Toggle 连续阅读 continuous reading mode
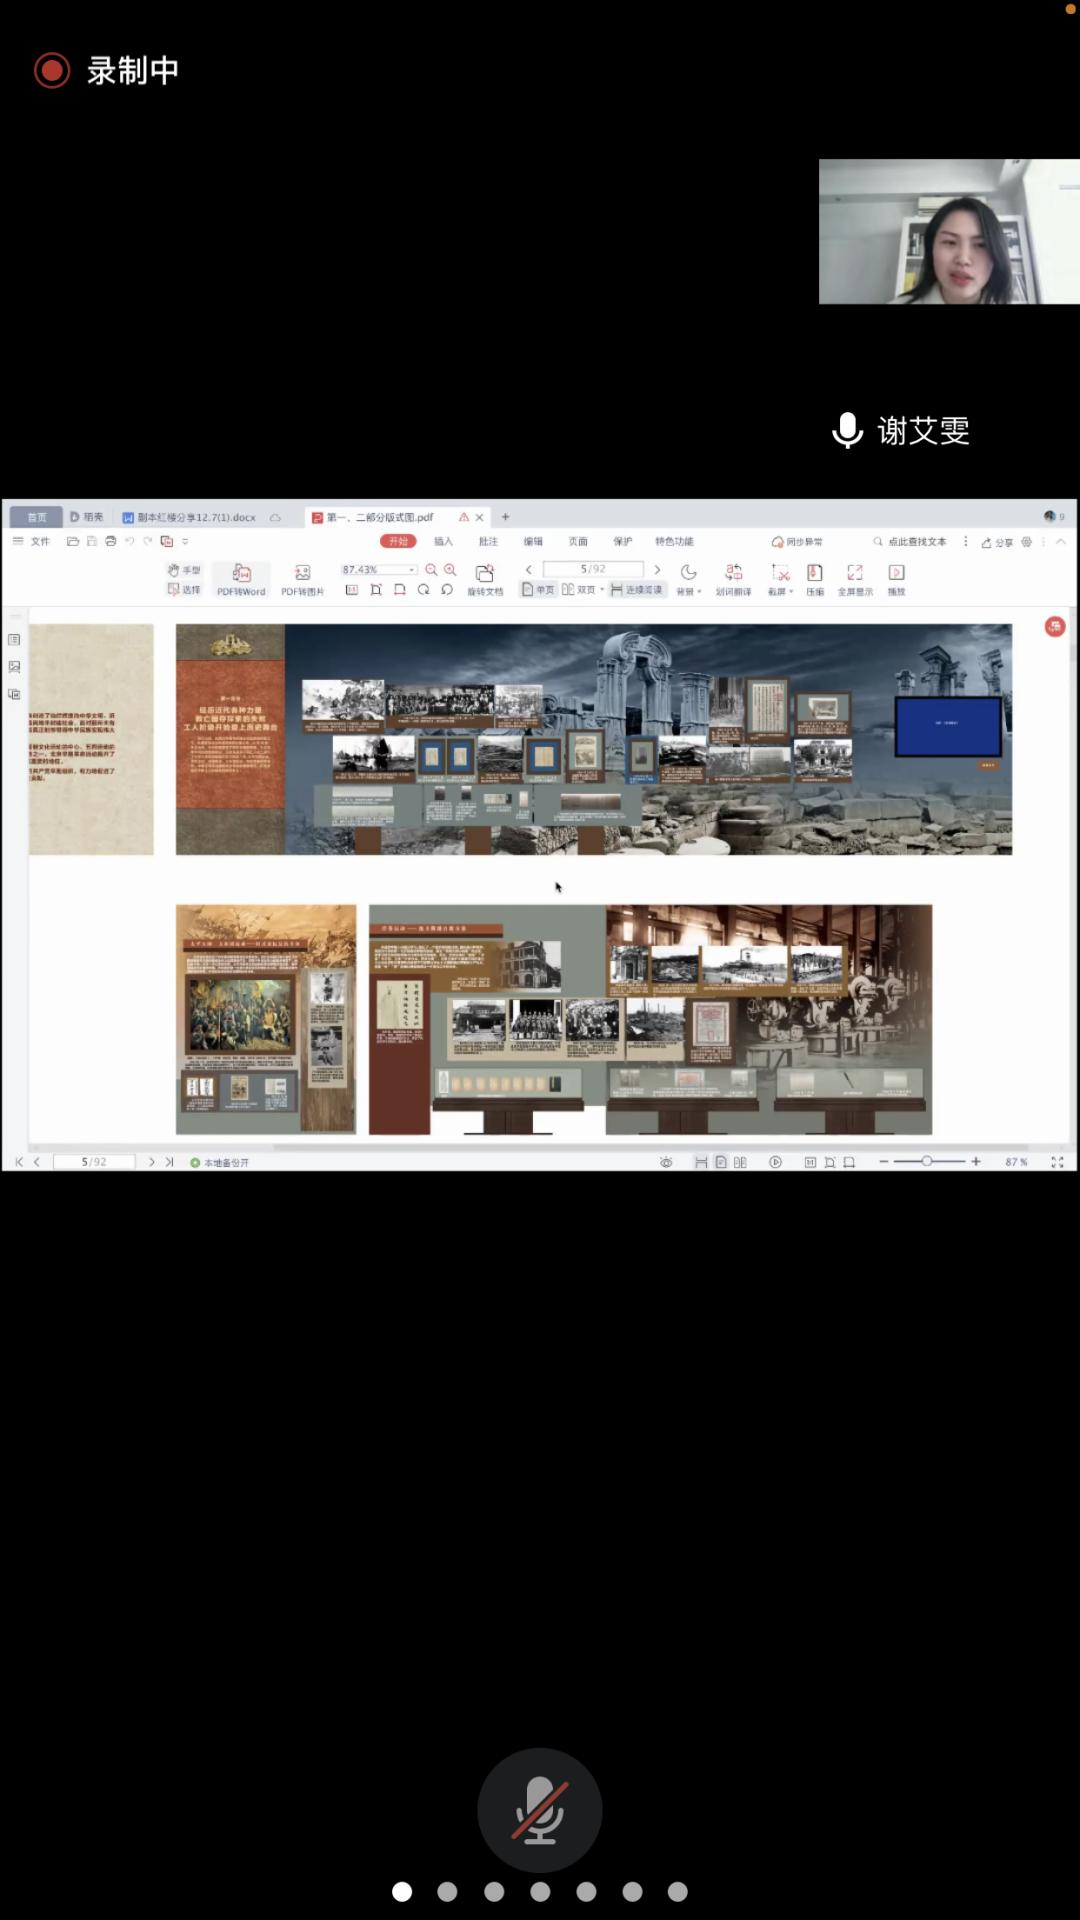1080x1920 pixels. click(637, 590)
